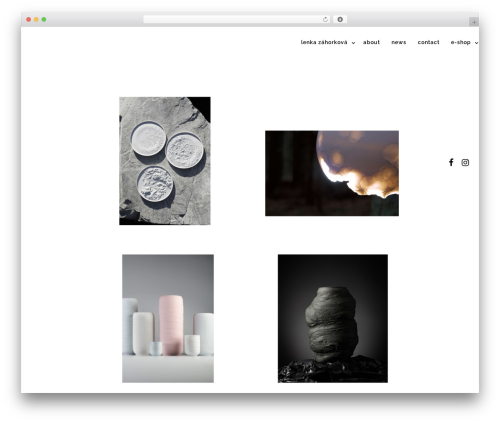
Task: Expand the e-shop dropdown chevron
Action: pos(476,43)
